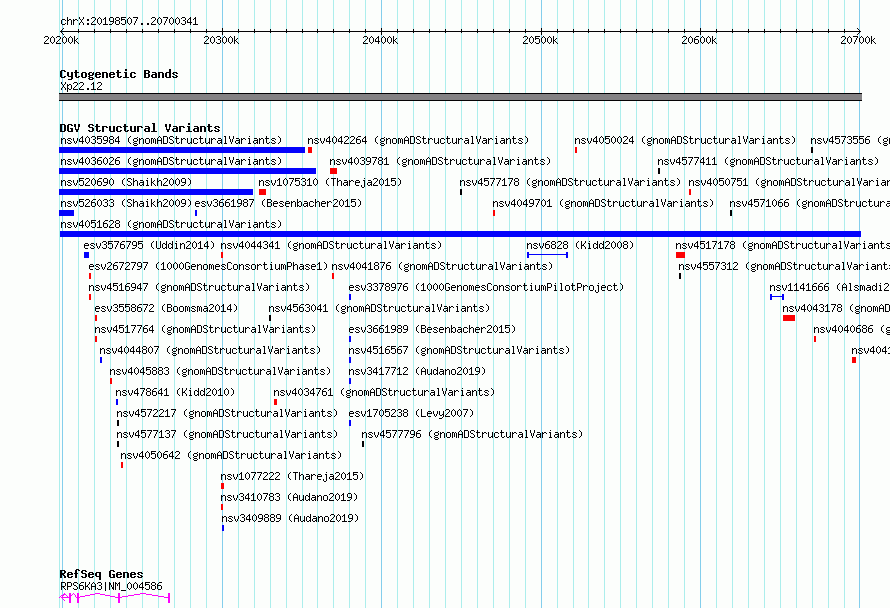890x608 pixels.
Task: Open nsv4041876 variant label
Action: [442, 266]
